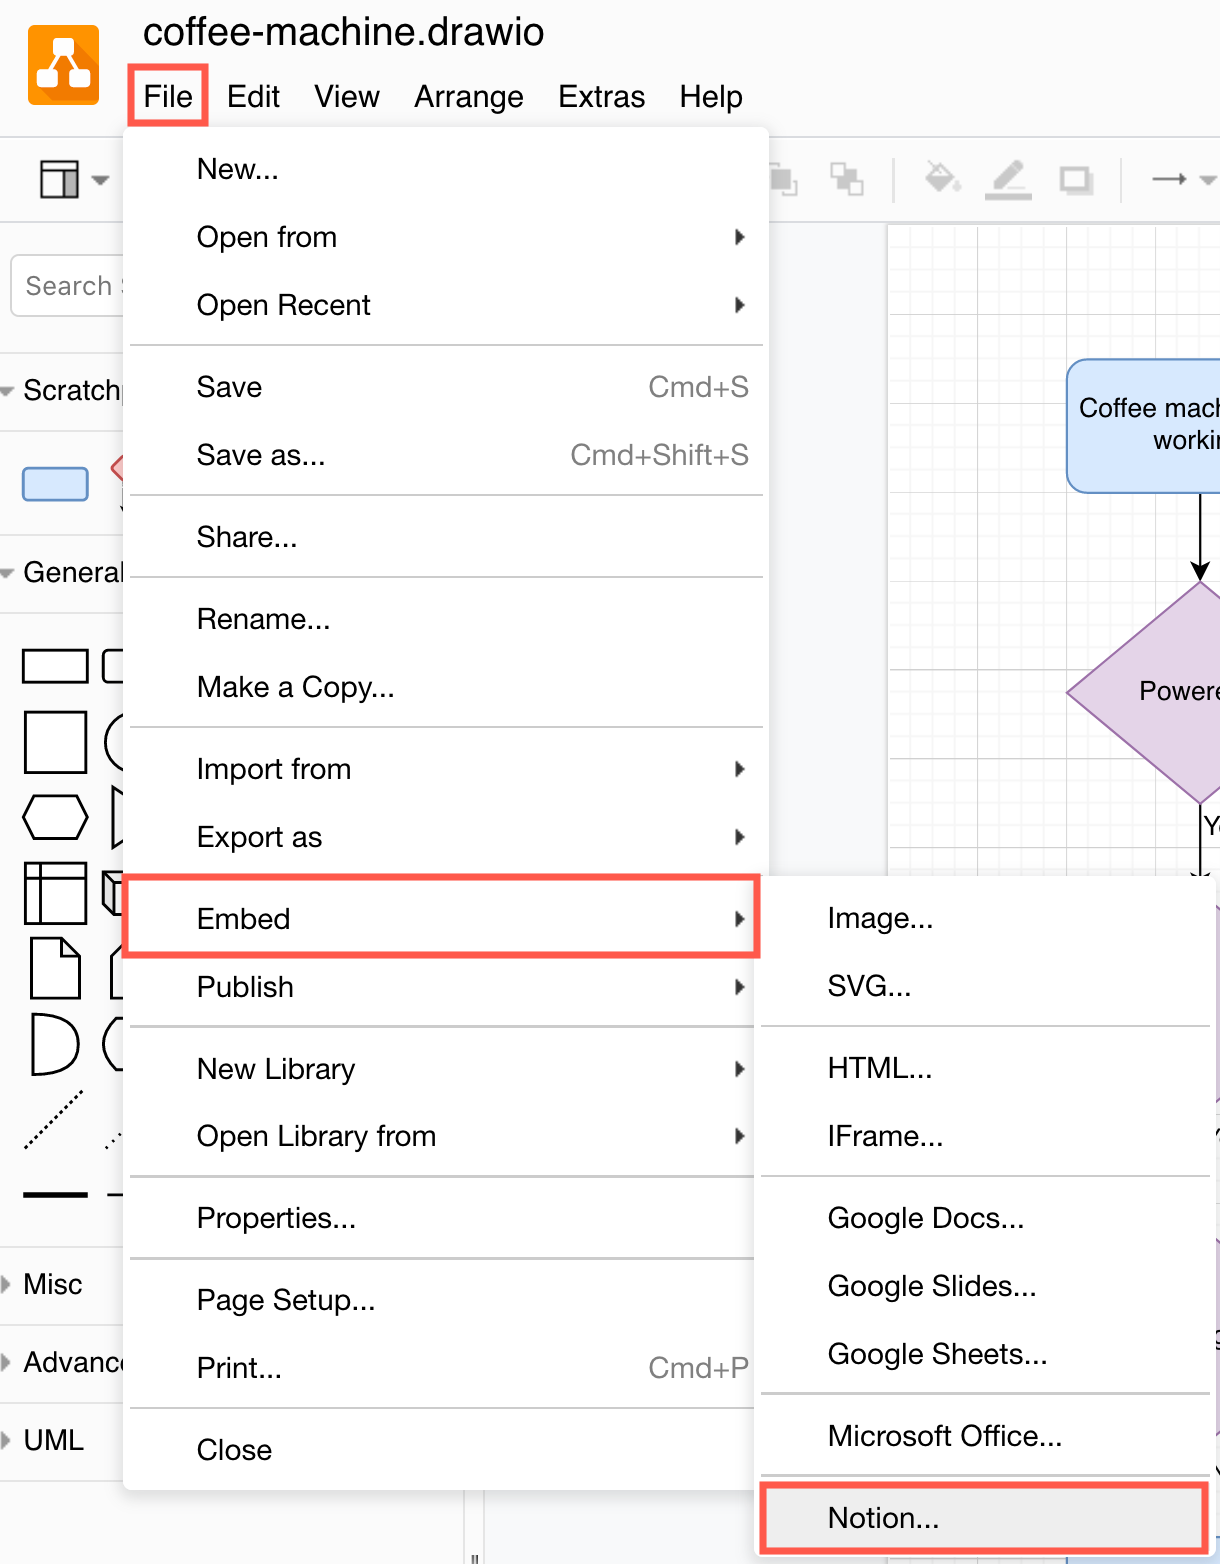
Task: Choose Notion from the Embed submenu
Action: click(x=883, y=1518)
